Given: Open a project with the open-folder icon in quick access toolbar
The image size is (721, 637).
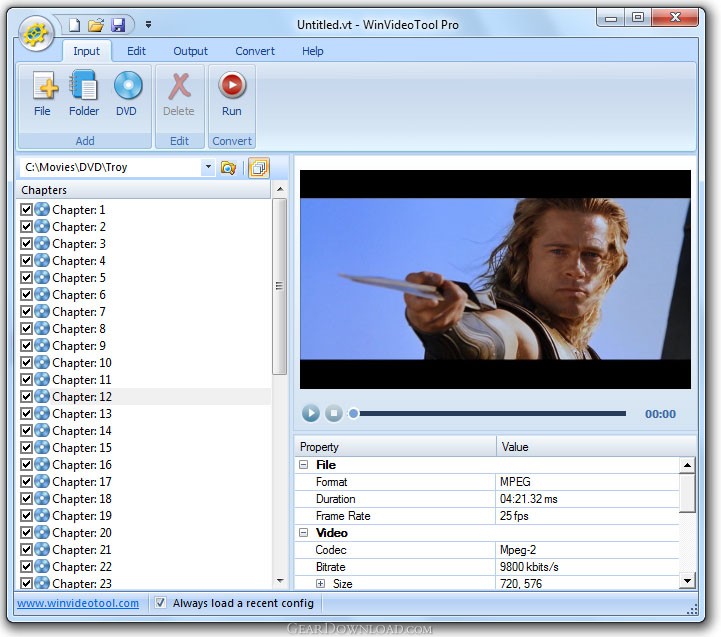Looking at the screenshot, I should [x=96, y=25].
